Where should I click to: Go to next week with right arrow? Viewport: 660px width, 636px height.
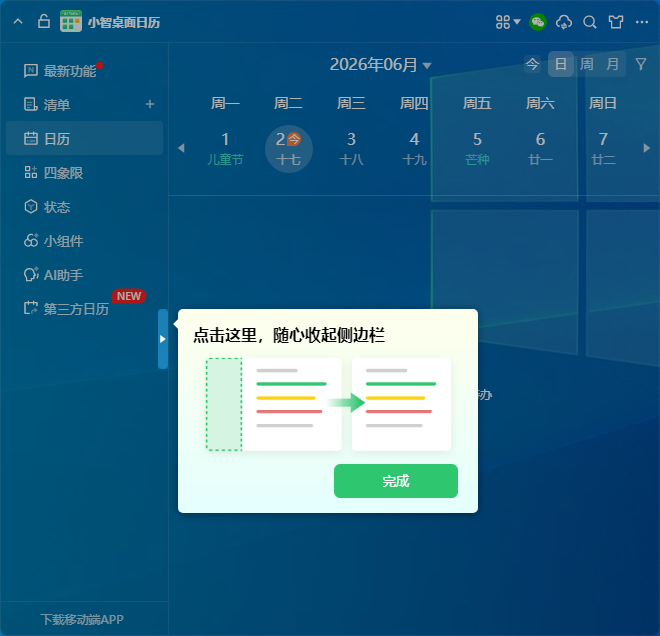tap(647, 148)
